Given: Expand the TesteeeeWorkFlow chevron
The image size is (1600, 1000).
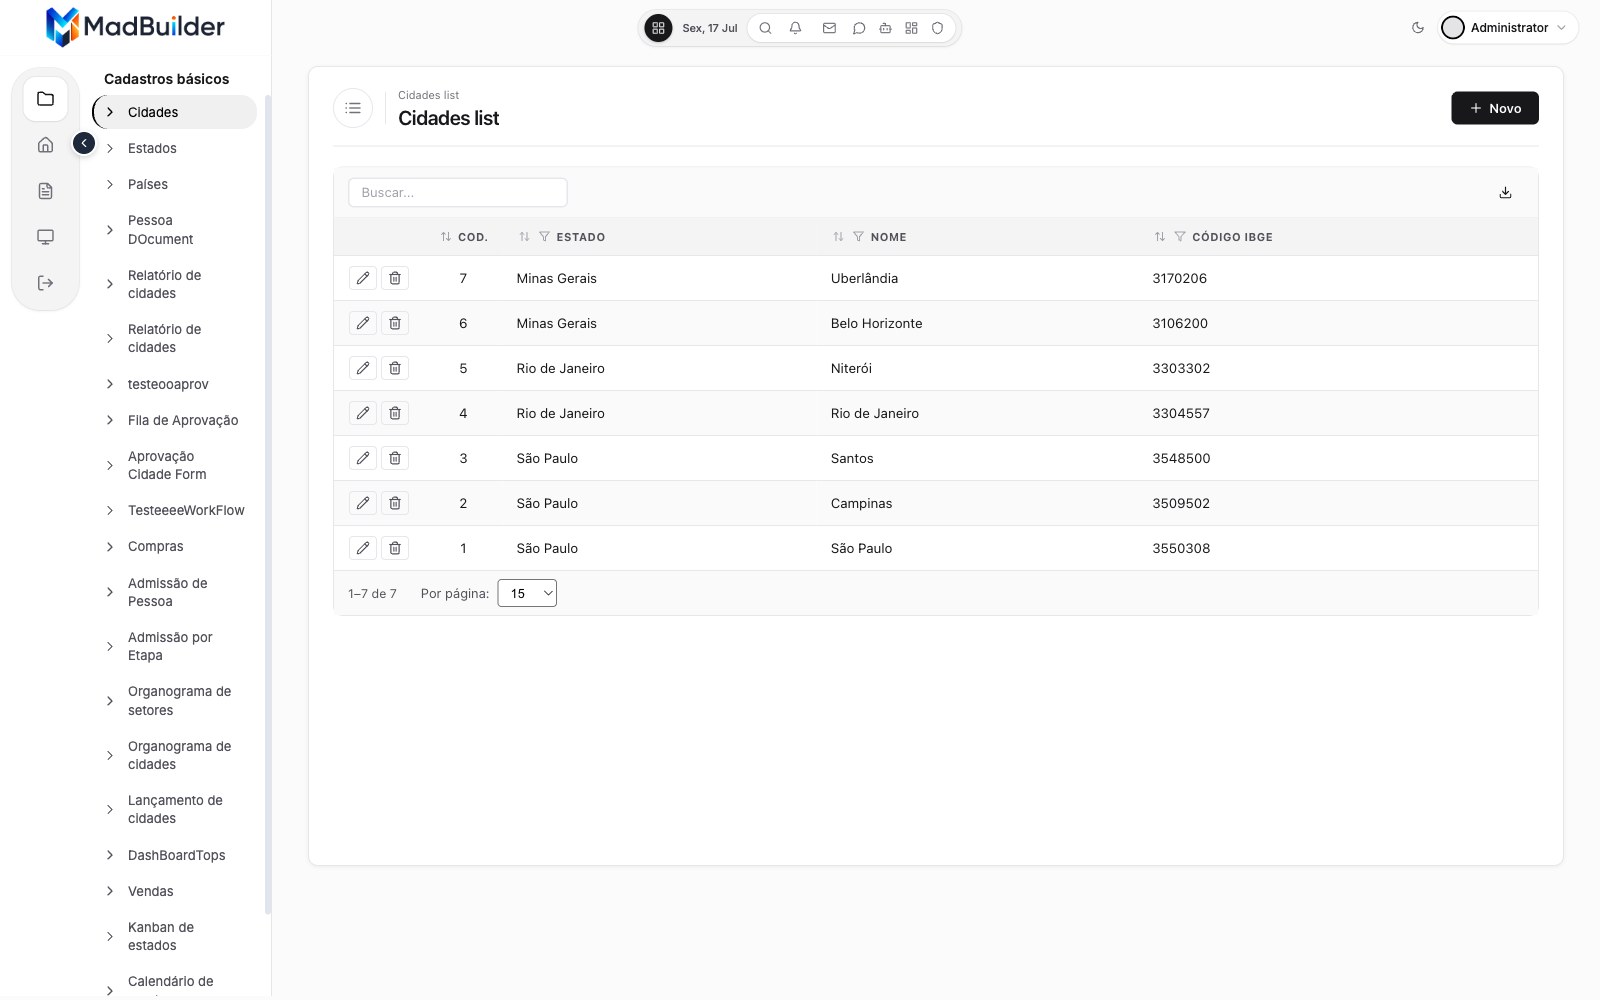Looking at the screenshot, I should pos(110,510).
